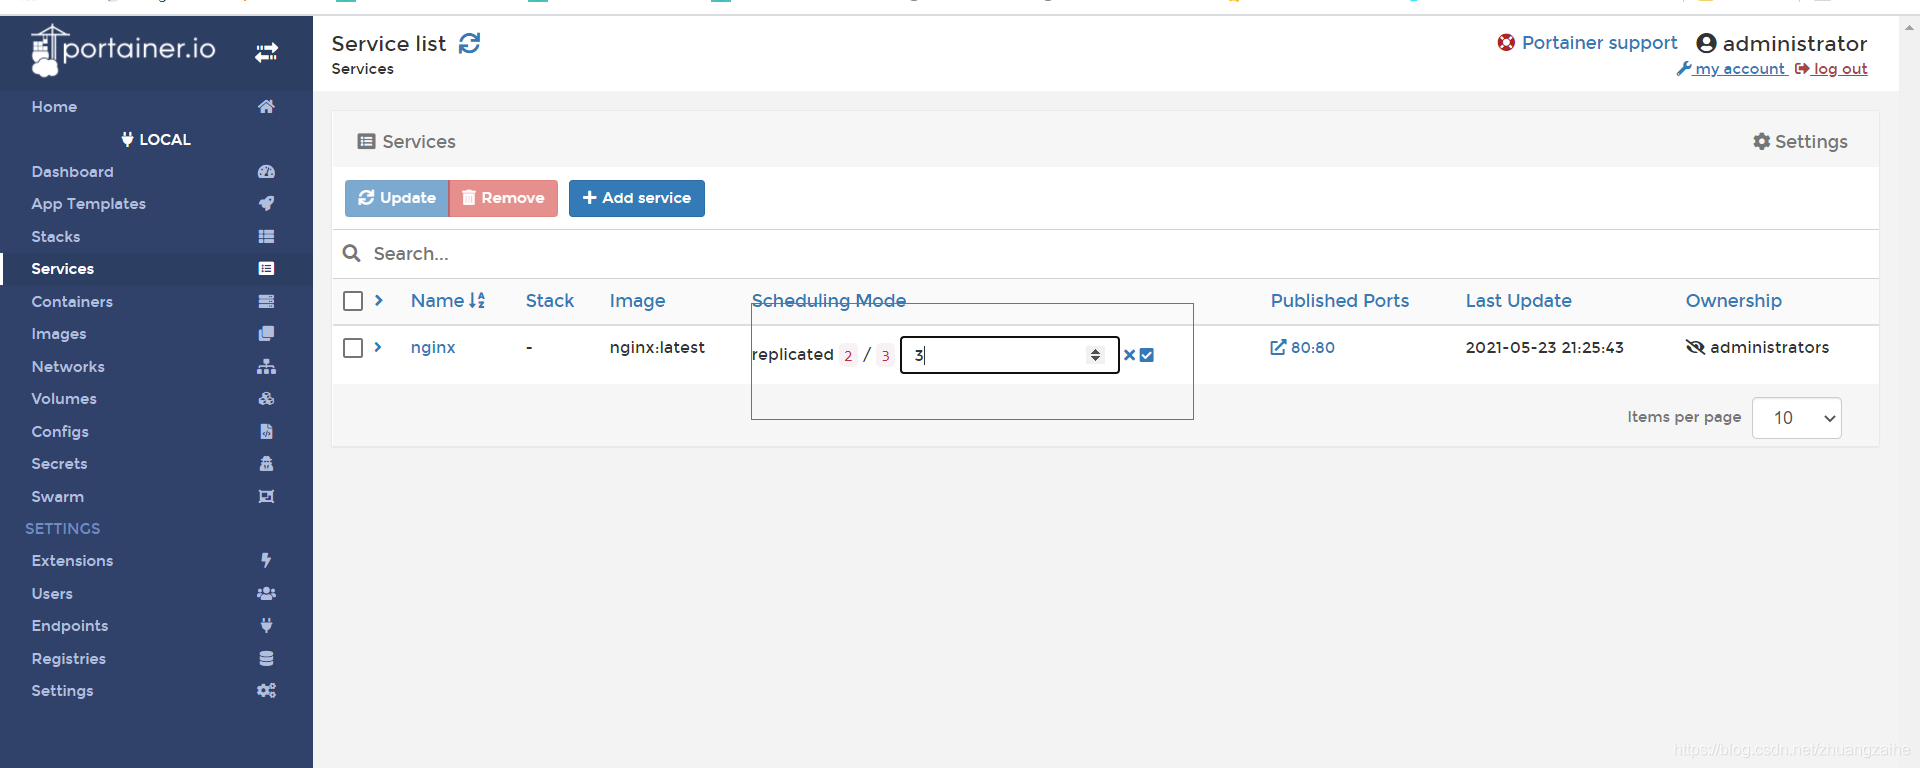Open nginx service link
The width and height of the screenshot is (1920, 768).
click(x=433, y=347)
